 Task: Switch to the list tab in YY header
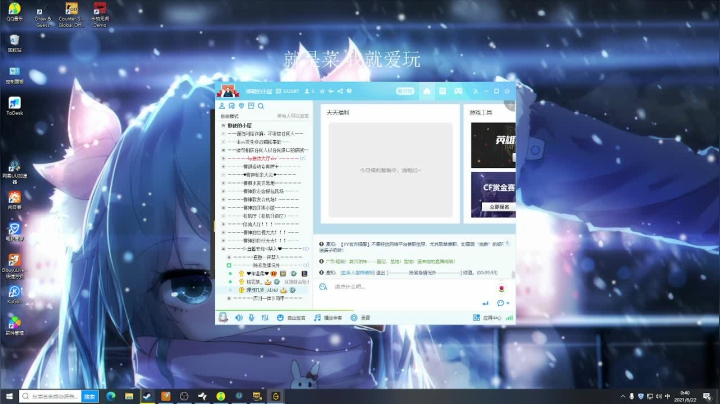tap(443, 91)
